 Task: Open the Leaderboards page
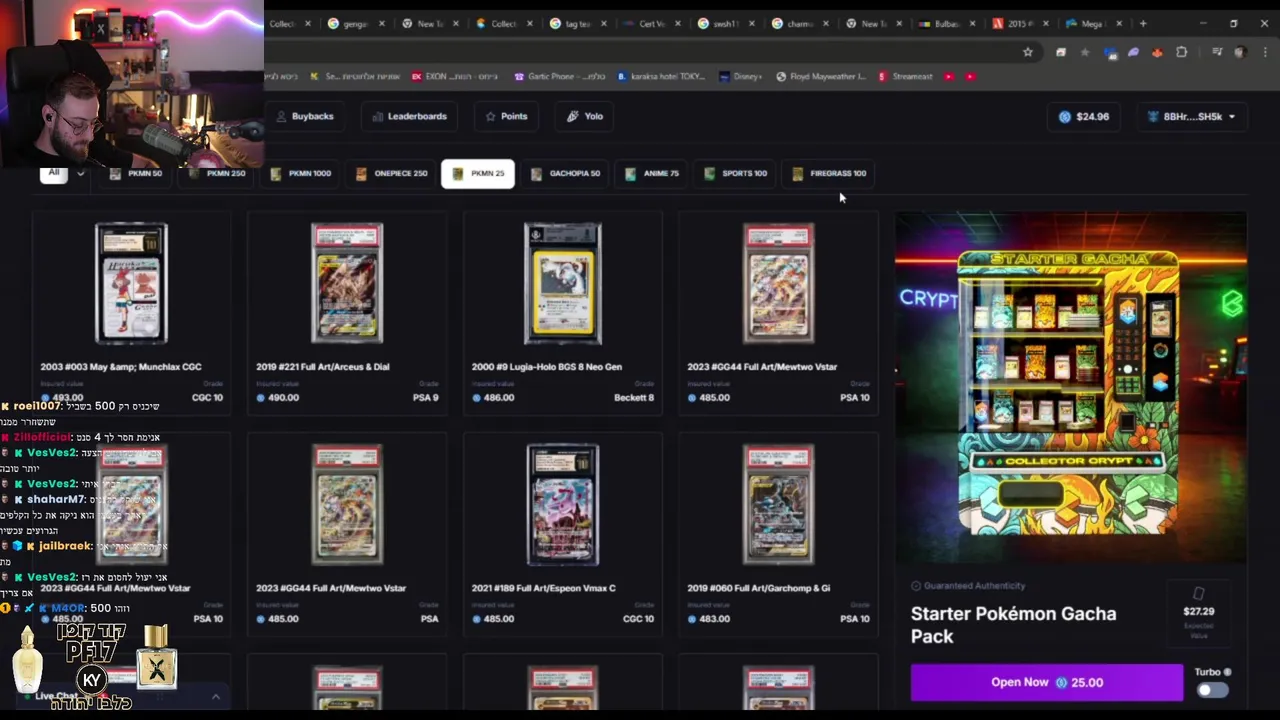point(409,116)
